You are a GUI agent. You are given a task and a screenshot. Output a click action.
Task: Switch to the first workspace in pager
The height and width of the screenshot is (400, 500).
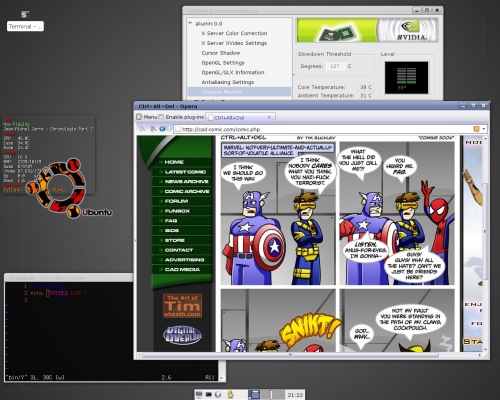[254, 395]
